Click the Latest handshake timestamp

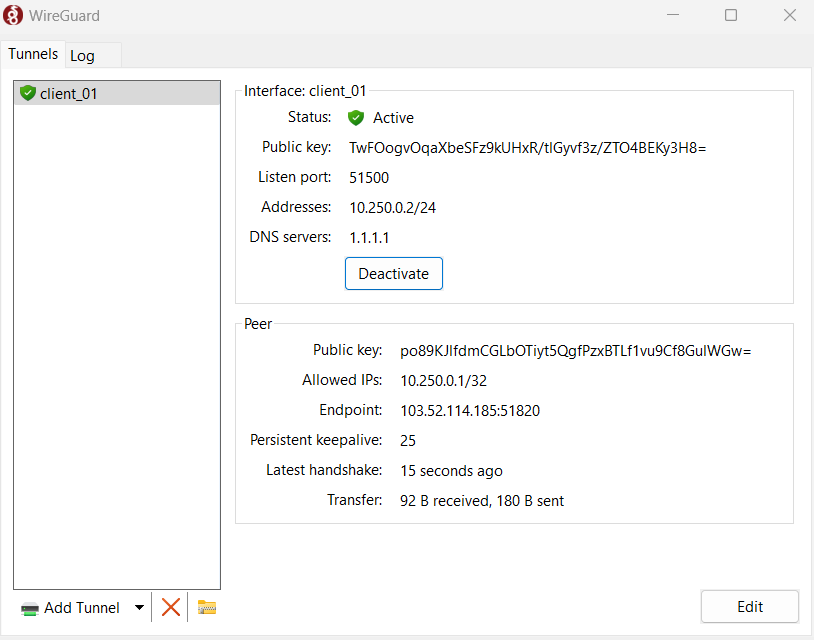(451, 470)
